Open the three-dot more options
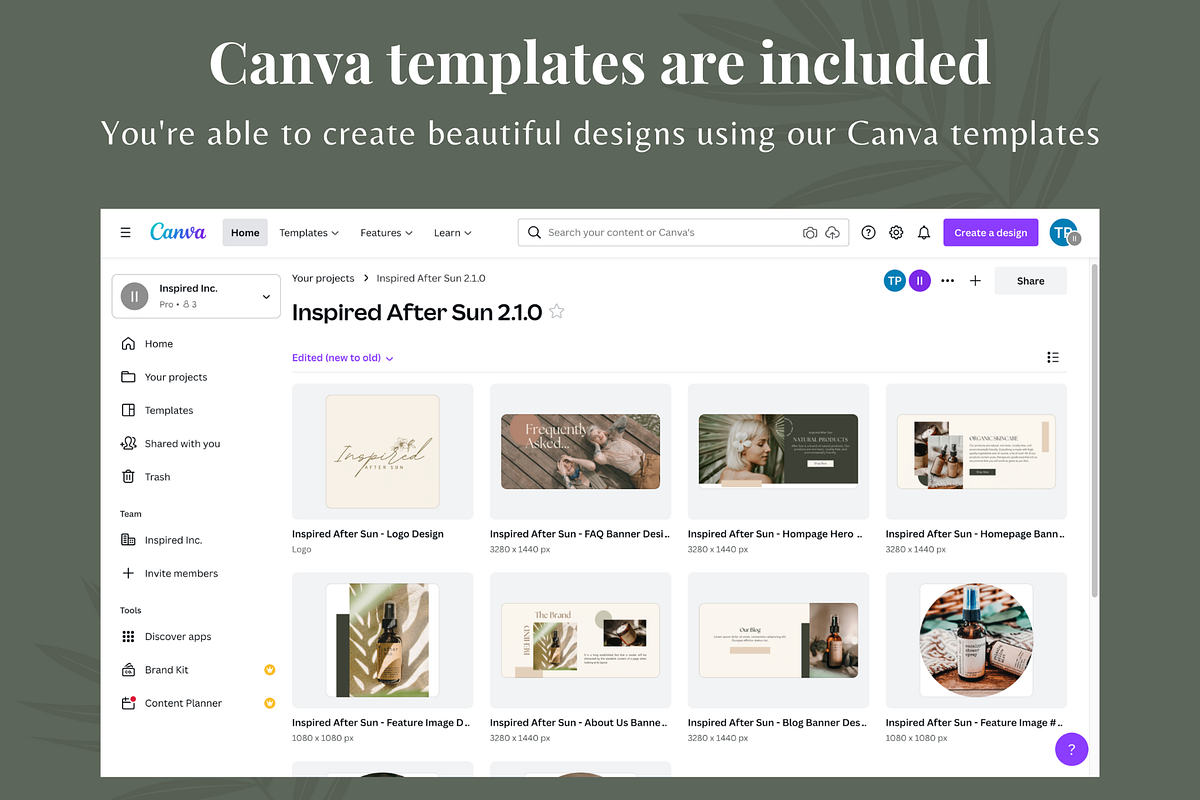 pyautogui.click(x=948, y=281)
